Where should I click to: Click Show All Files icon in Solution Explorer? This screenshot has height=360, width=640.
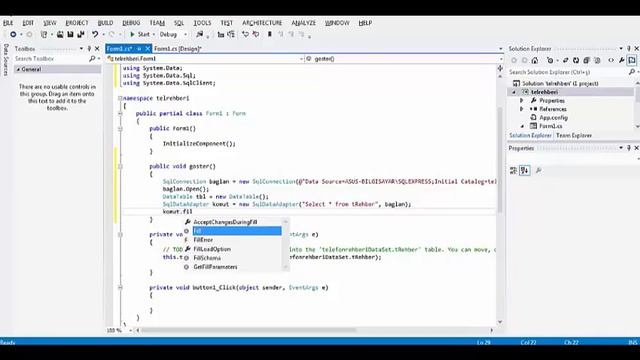[x=597, y=61]
